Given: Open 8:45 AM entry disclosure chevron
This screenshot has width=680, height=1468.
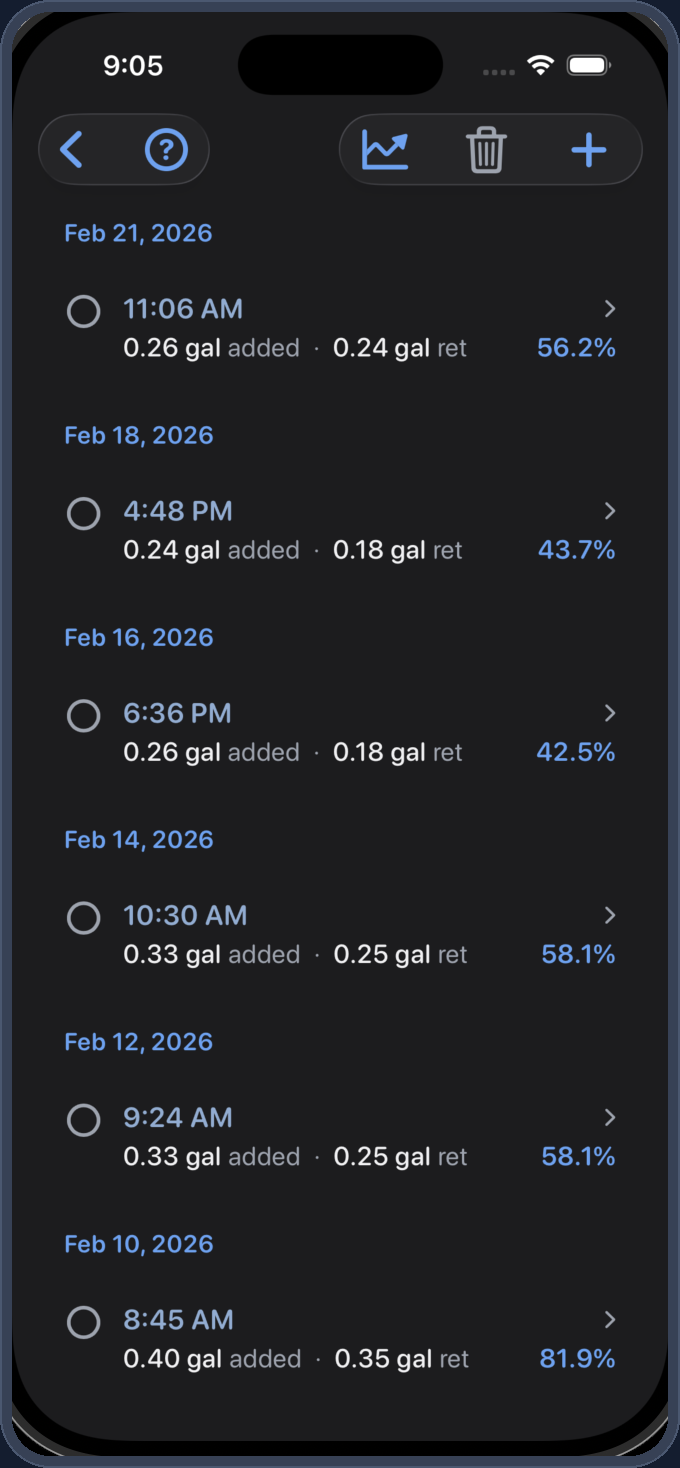Looking at the screenshot, I should pyautogui.click(x=610, y=1320).
